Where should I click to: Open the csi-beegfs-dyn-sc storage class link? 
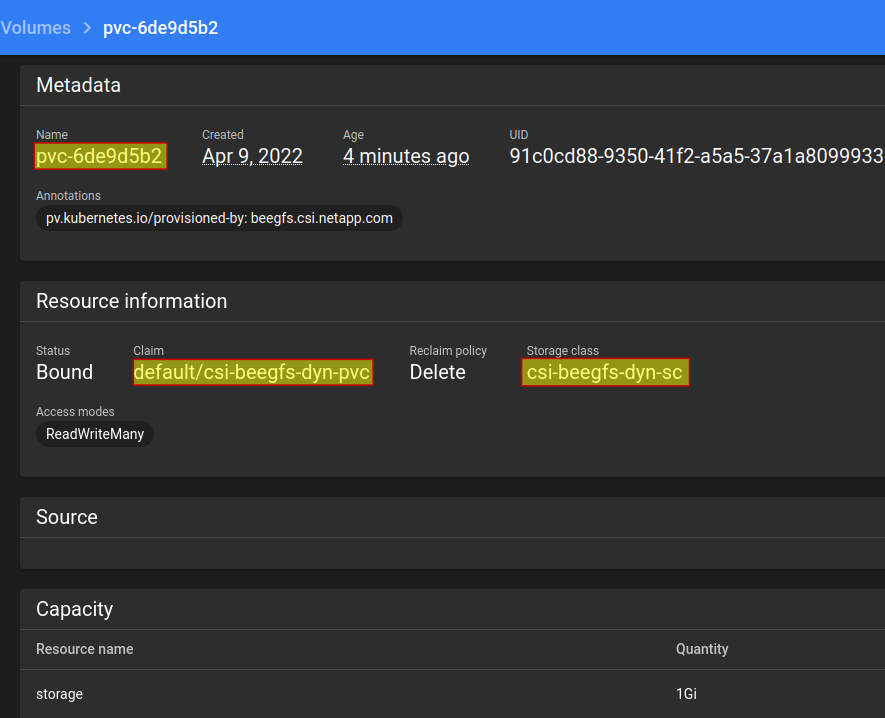click(605, 372)
